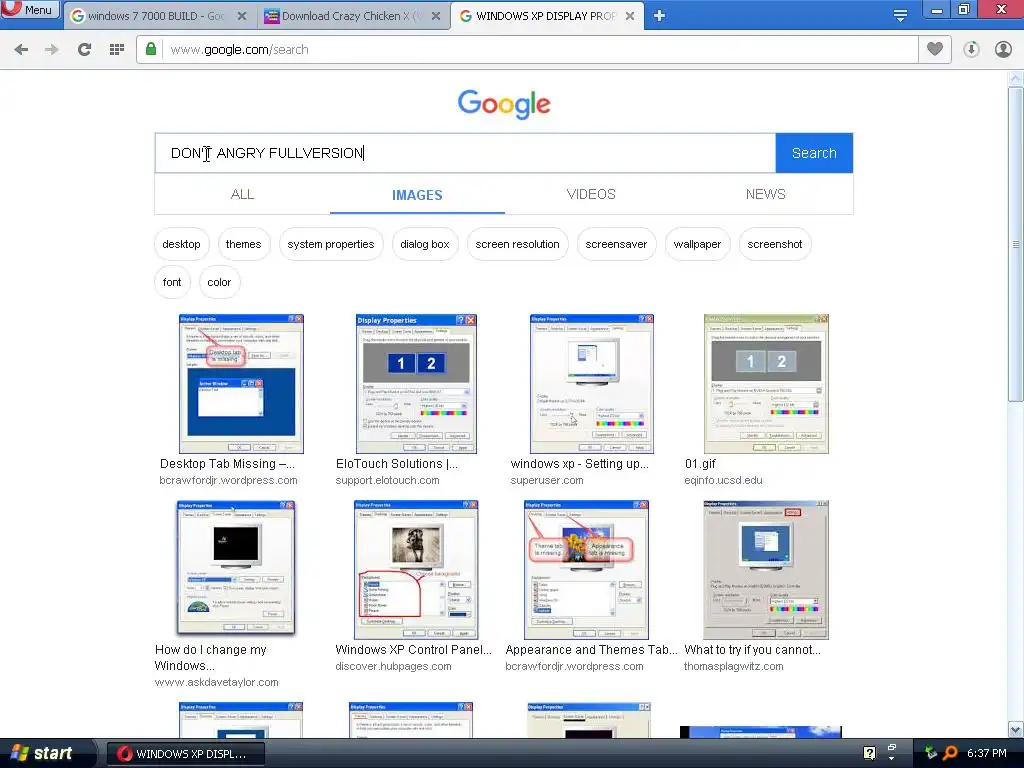The width and height of the screenshot is (1024, 768).
Task: Click the www.askdavetaylor.com source link
Action: click(x=216, y=682)
